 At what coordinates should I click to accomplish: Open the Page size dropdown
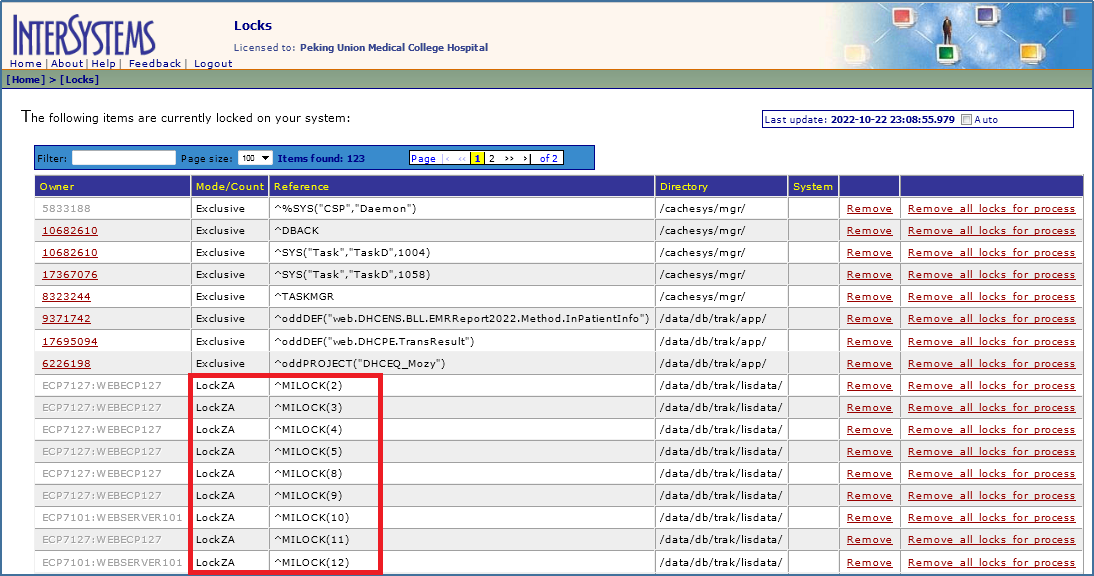pos(255,158)
